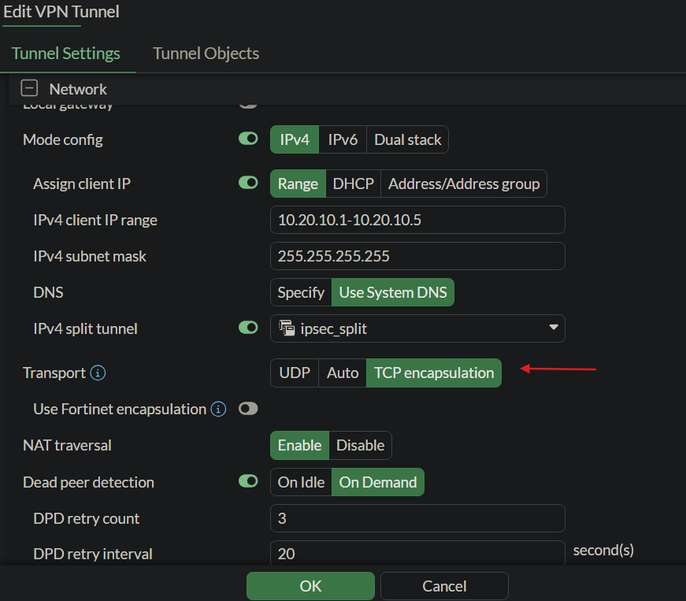Image resolution: width=686 pixels, height=601 pixels.
Task: Turn off Dead peer detection switch
Action: pos(248,481)
